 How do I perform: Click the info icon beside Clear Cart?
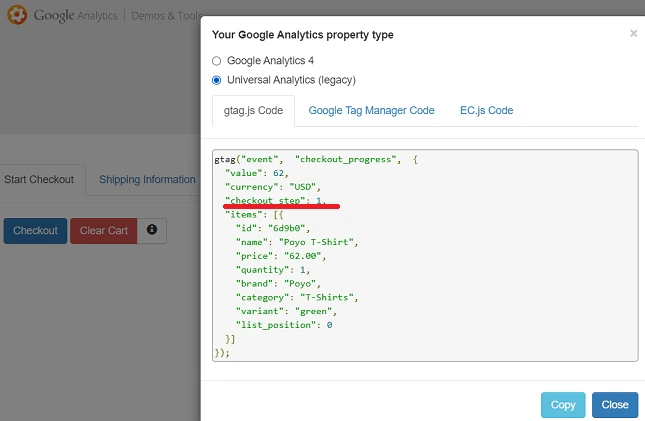(152, 230)
